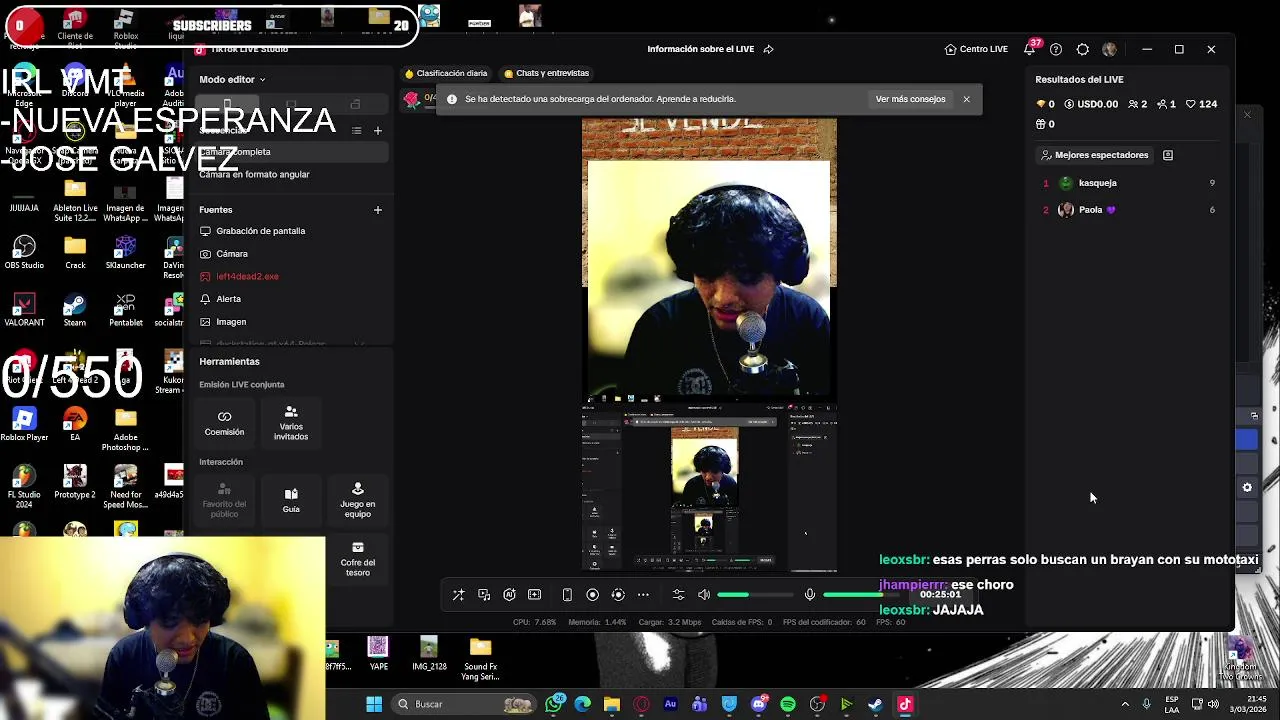Open OBS Studio desktop icon

(x=24, y=252)
